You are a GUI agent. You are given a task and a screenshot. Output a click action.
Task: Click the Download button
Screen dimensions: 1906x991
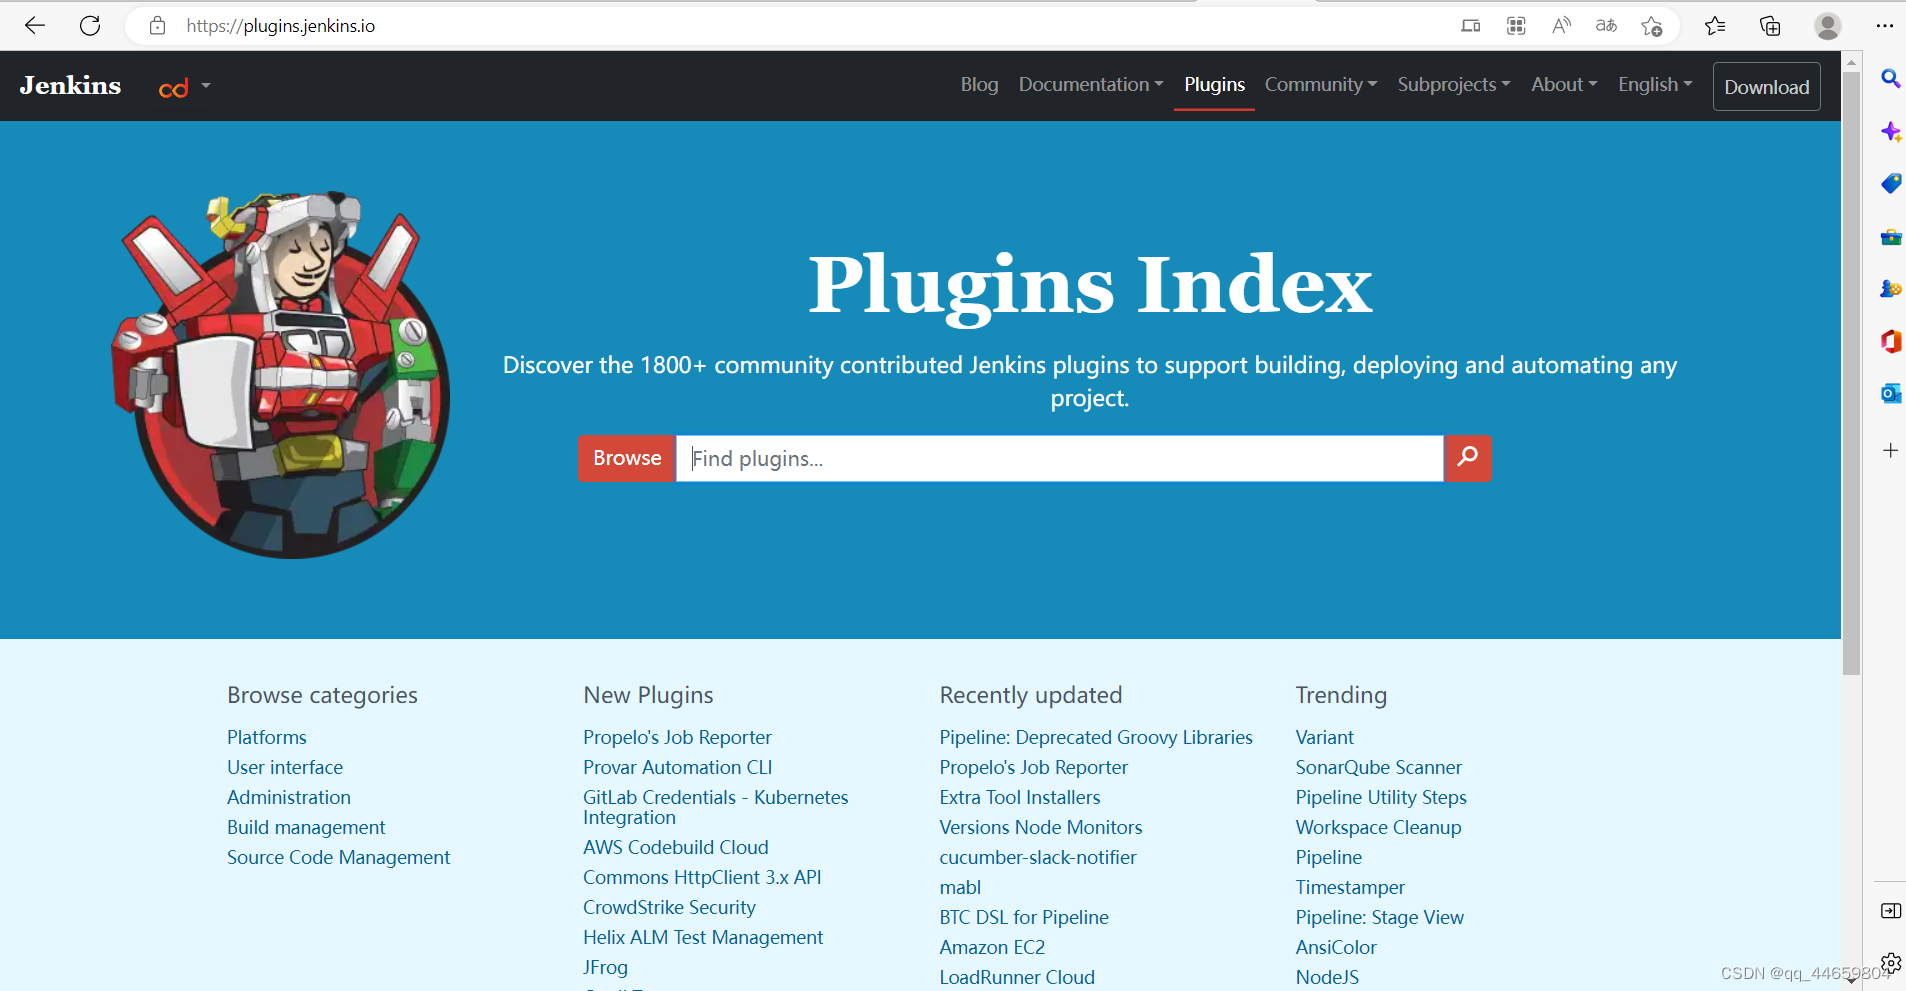tap(1766, 87)
